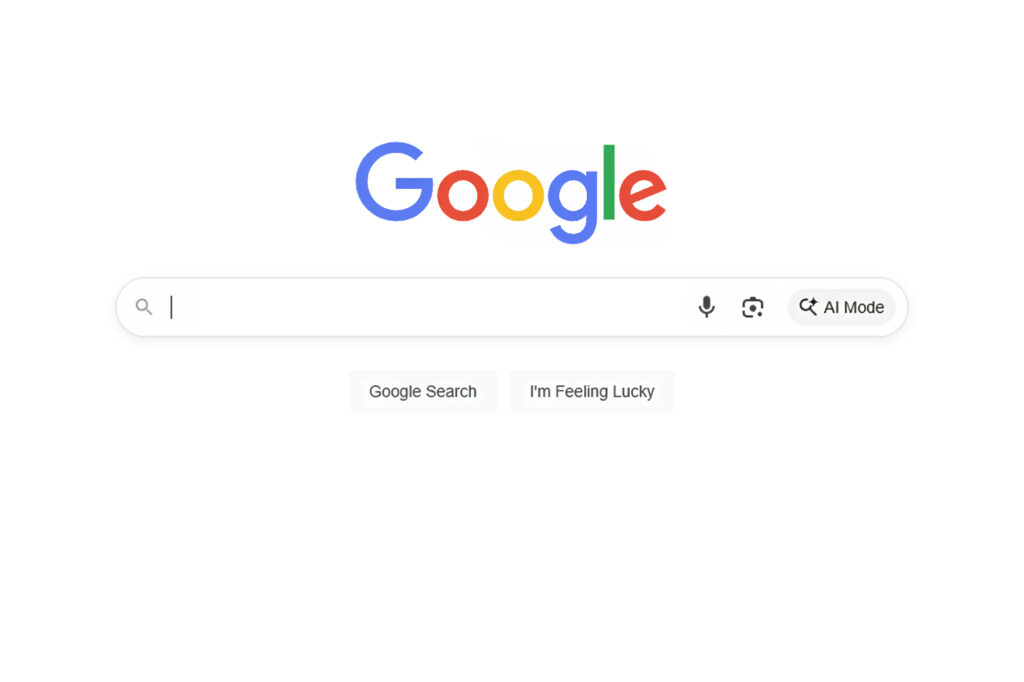
Task: Click the sparkle search icon in AI Mode
Action: (808, 306)
